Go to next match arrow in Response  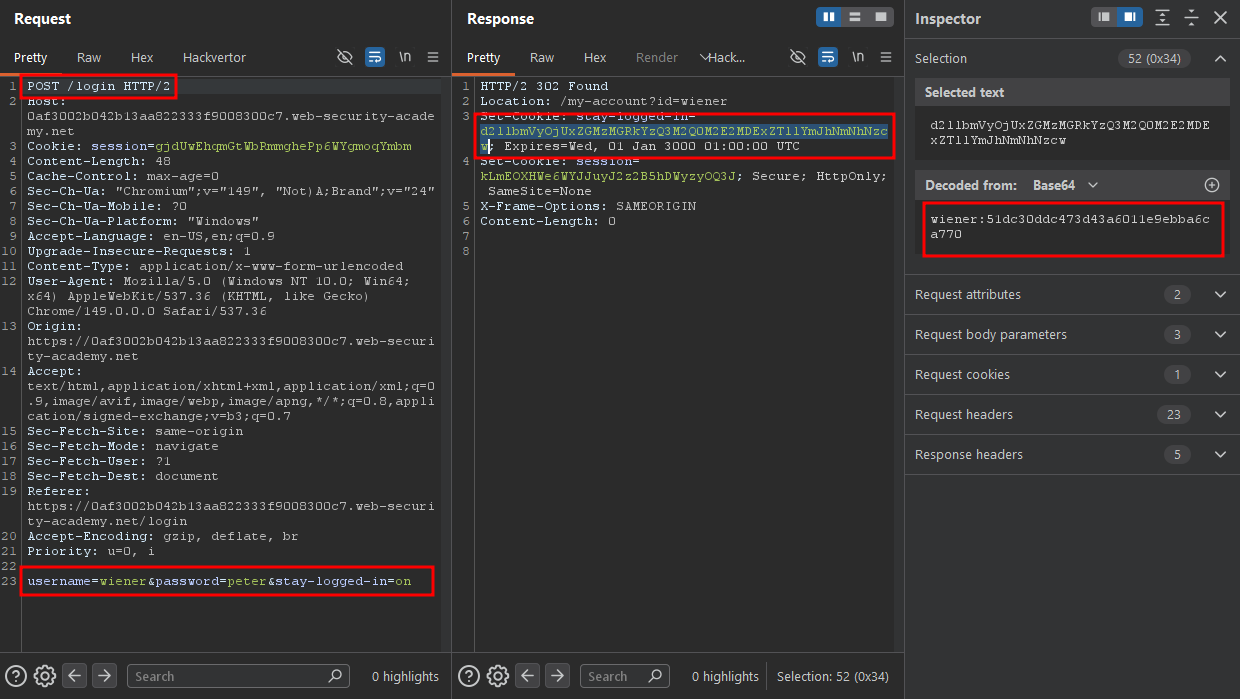[x=559, y=676]
